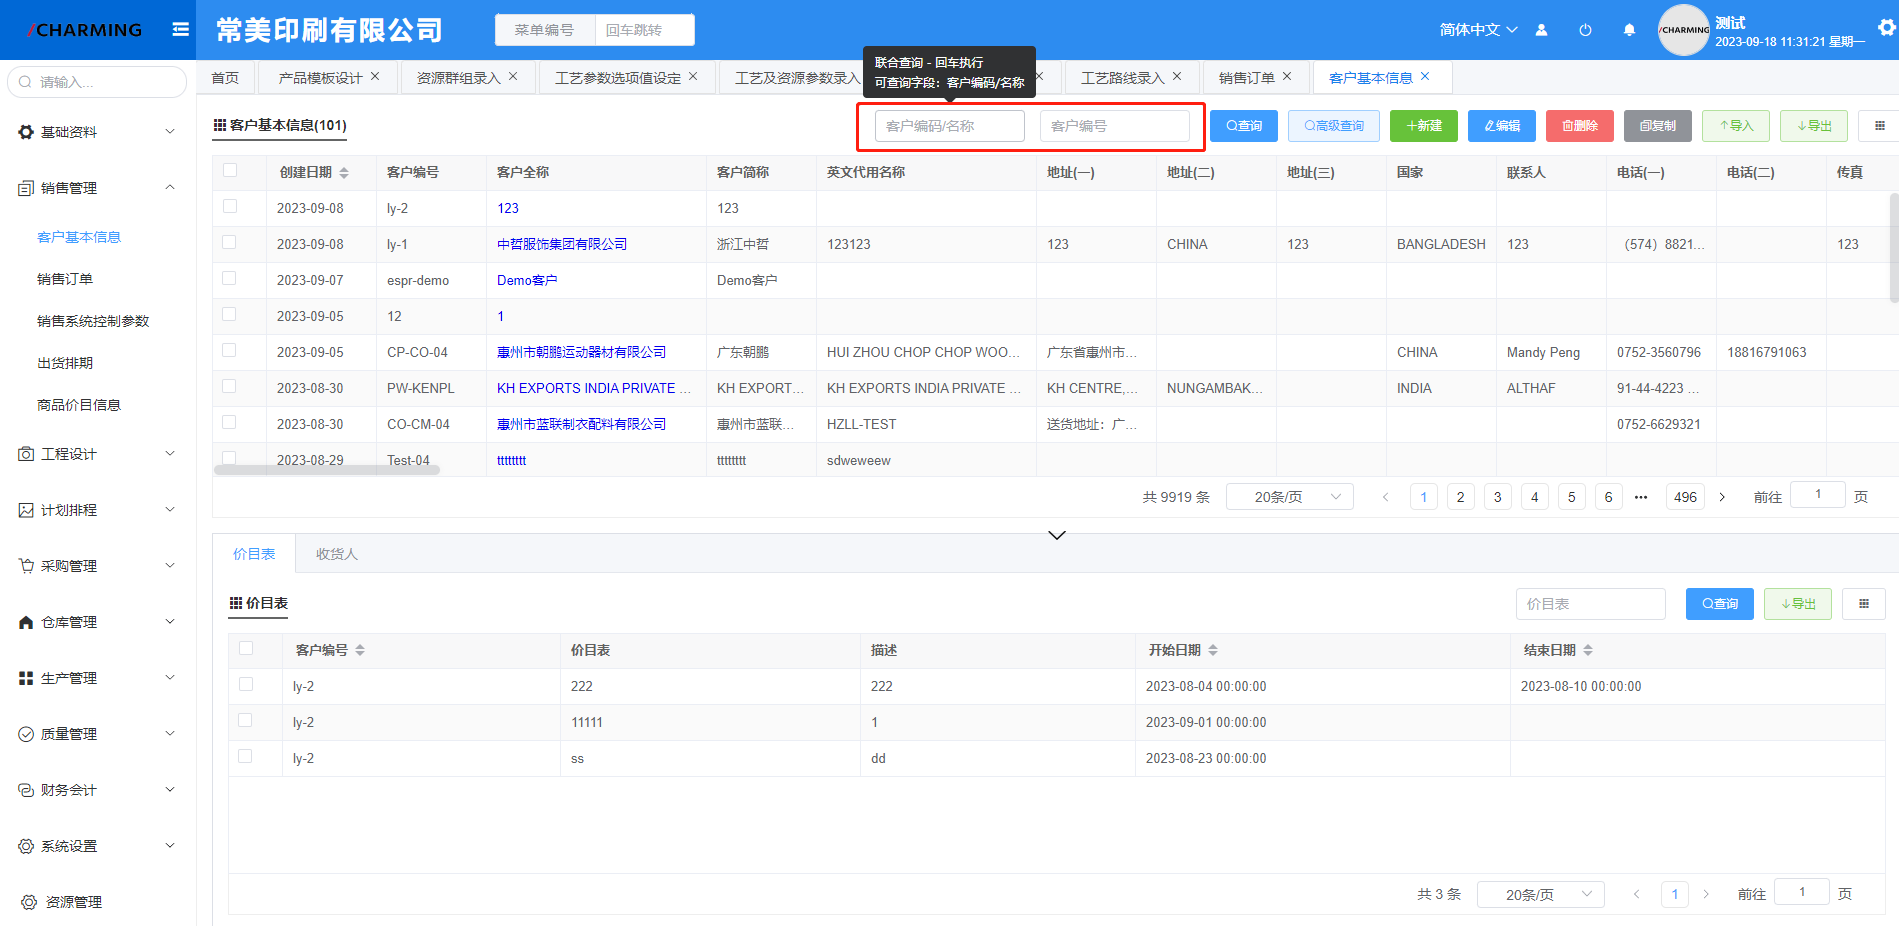Open the user profile icon in header
The image size is (1899, 926).
pos(1541,30)
